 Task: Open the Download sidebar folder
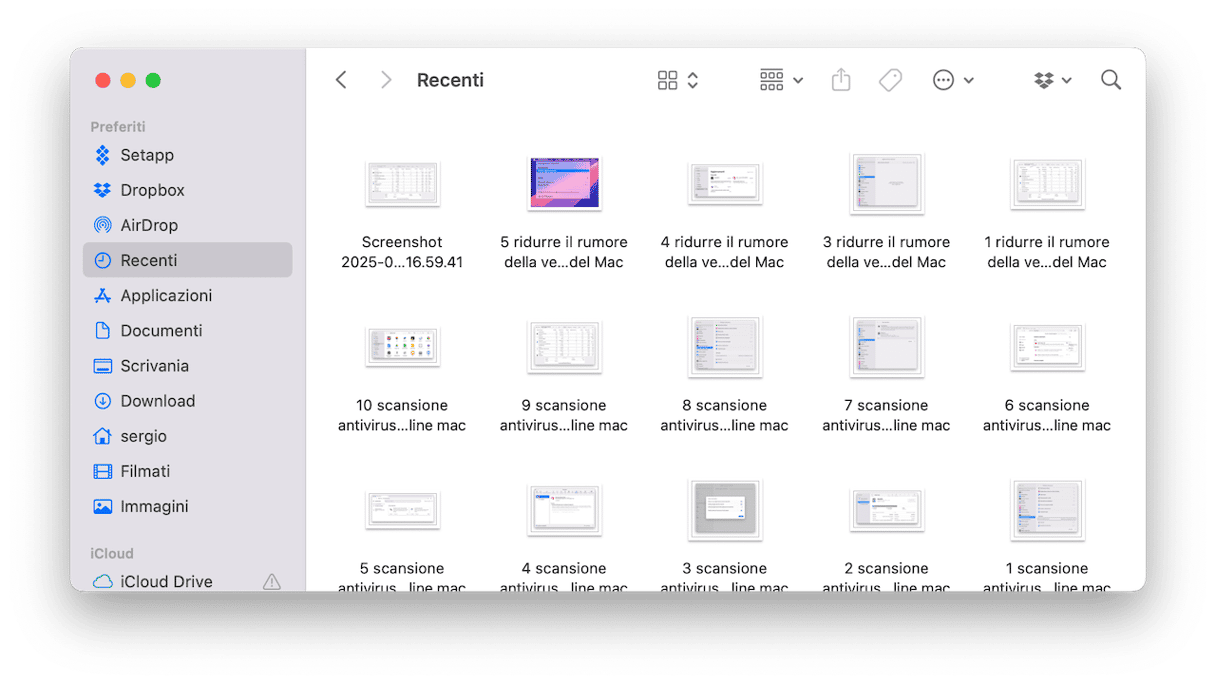tap(157, 401)
